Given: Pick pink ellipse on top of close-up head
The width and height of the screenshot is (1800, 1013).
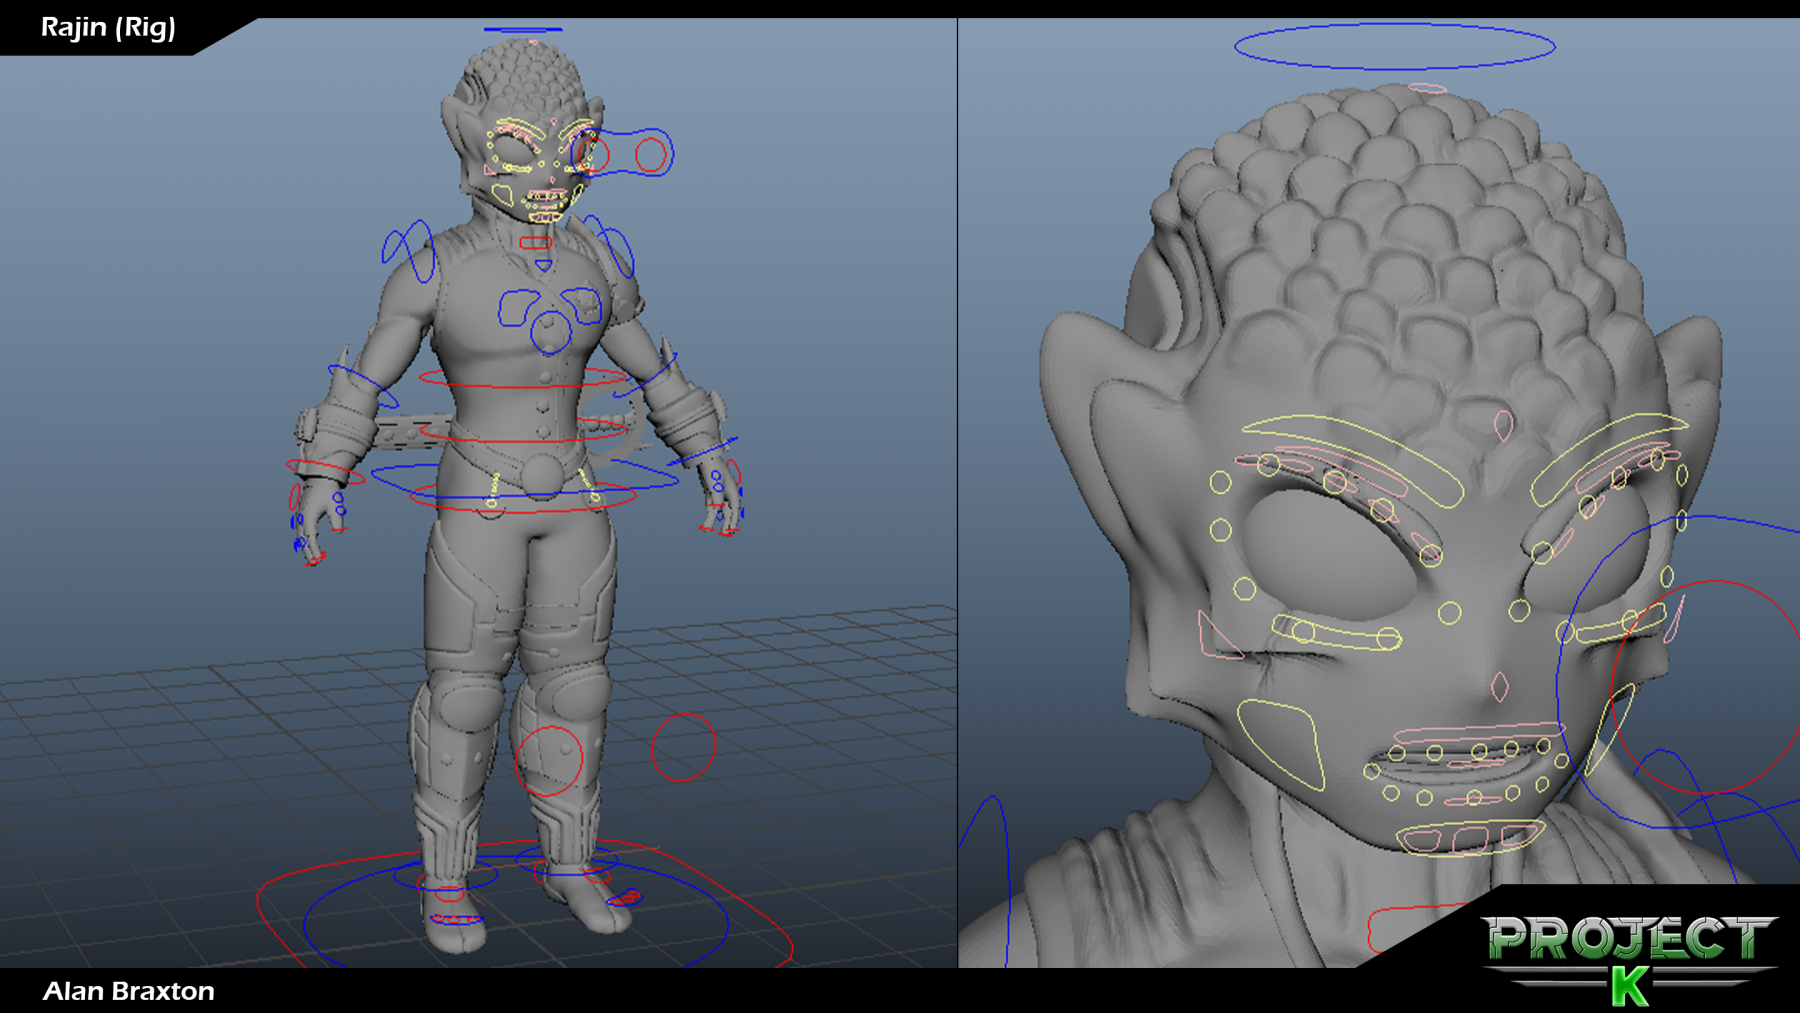Looking at the screenshot, I should pyautogui.click(x=1427, y=88).
